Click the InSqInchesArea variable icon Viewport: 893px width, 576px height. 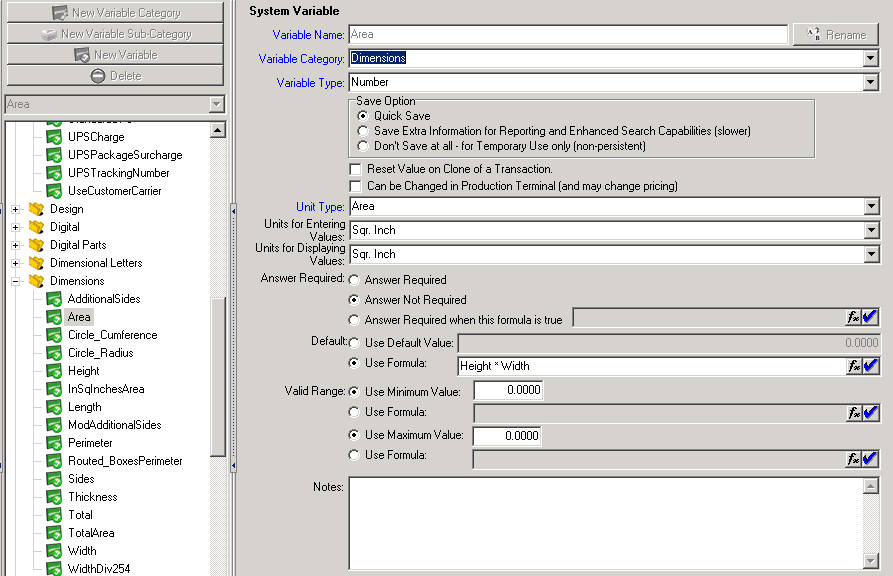pos(54,389)
